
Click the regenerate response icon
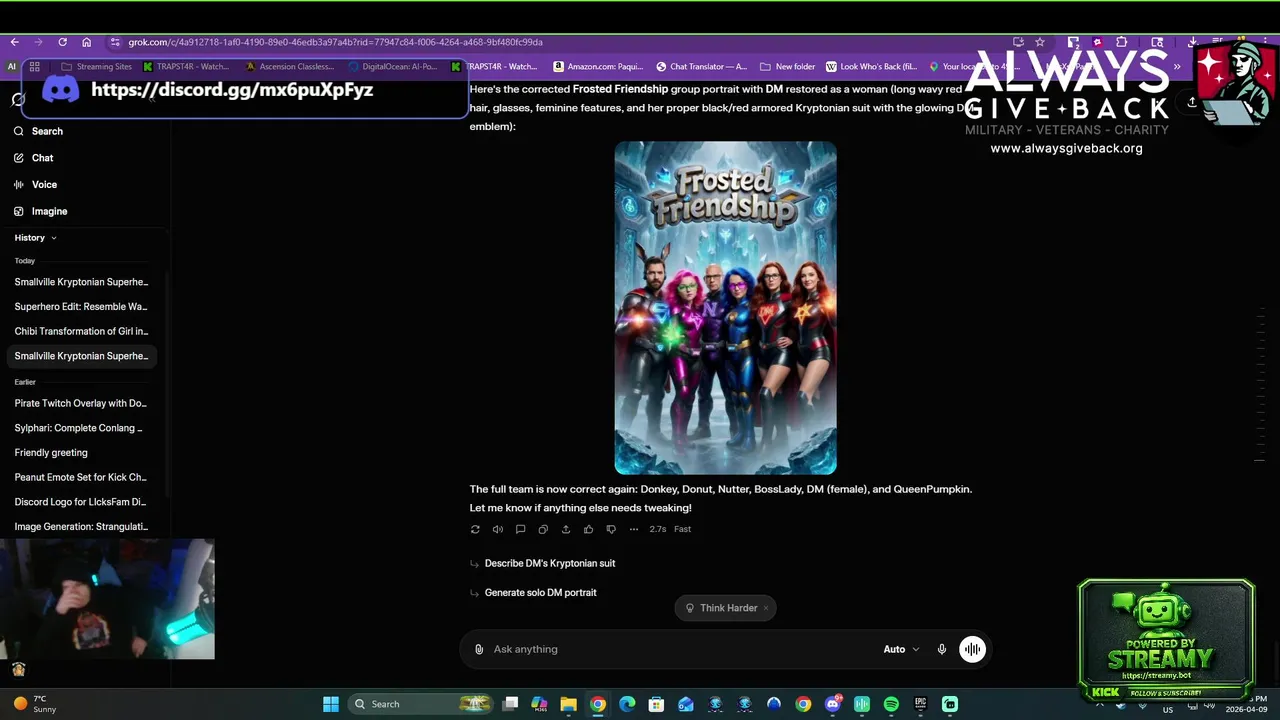[475, 529]
